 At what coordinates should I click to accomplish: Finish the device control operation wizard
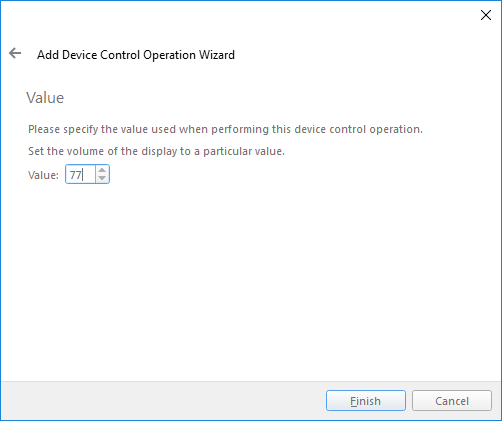pos(366,401)
